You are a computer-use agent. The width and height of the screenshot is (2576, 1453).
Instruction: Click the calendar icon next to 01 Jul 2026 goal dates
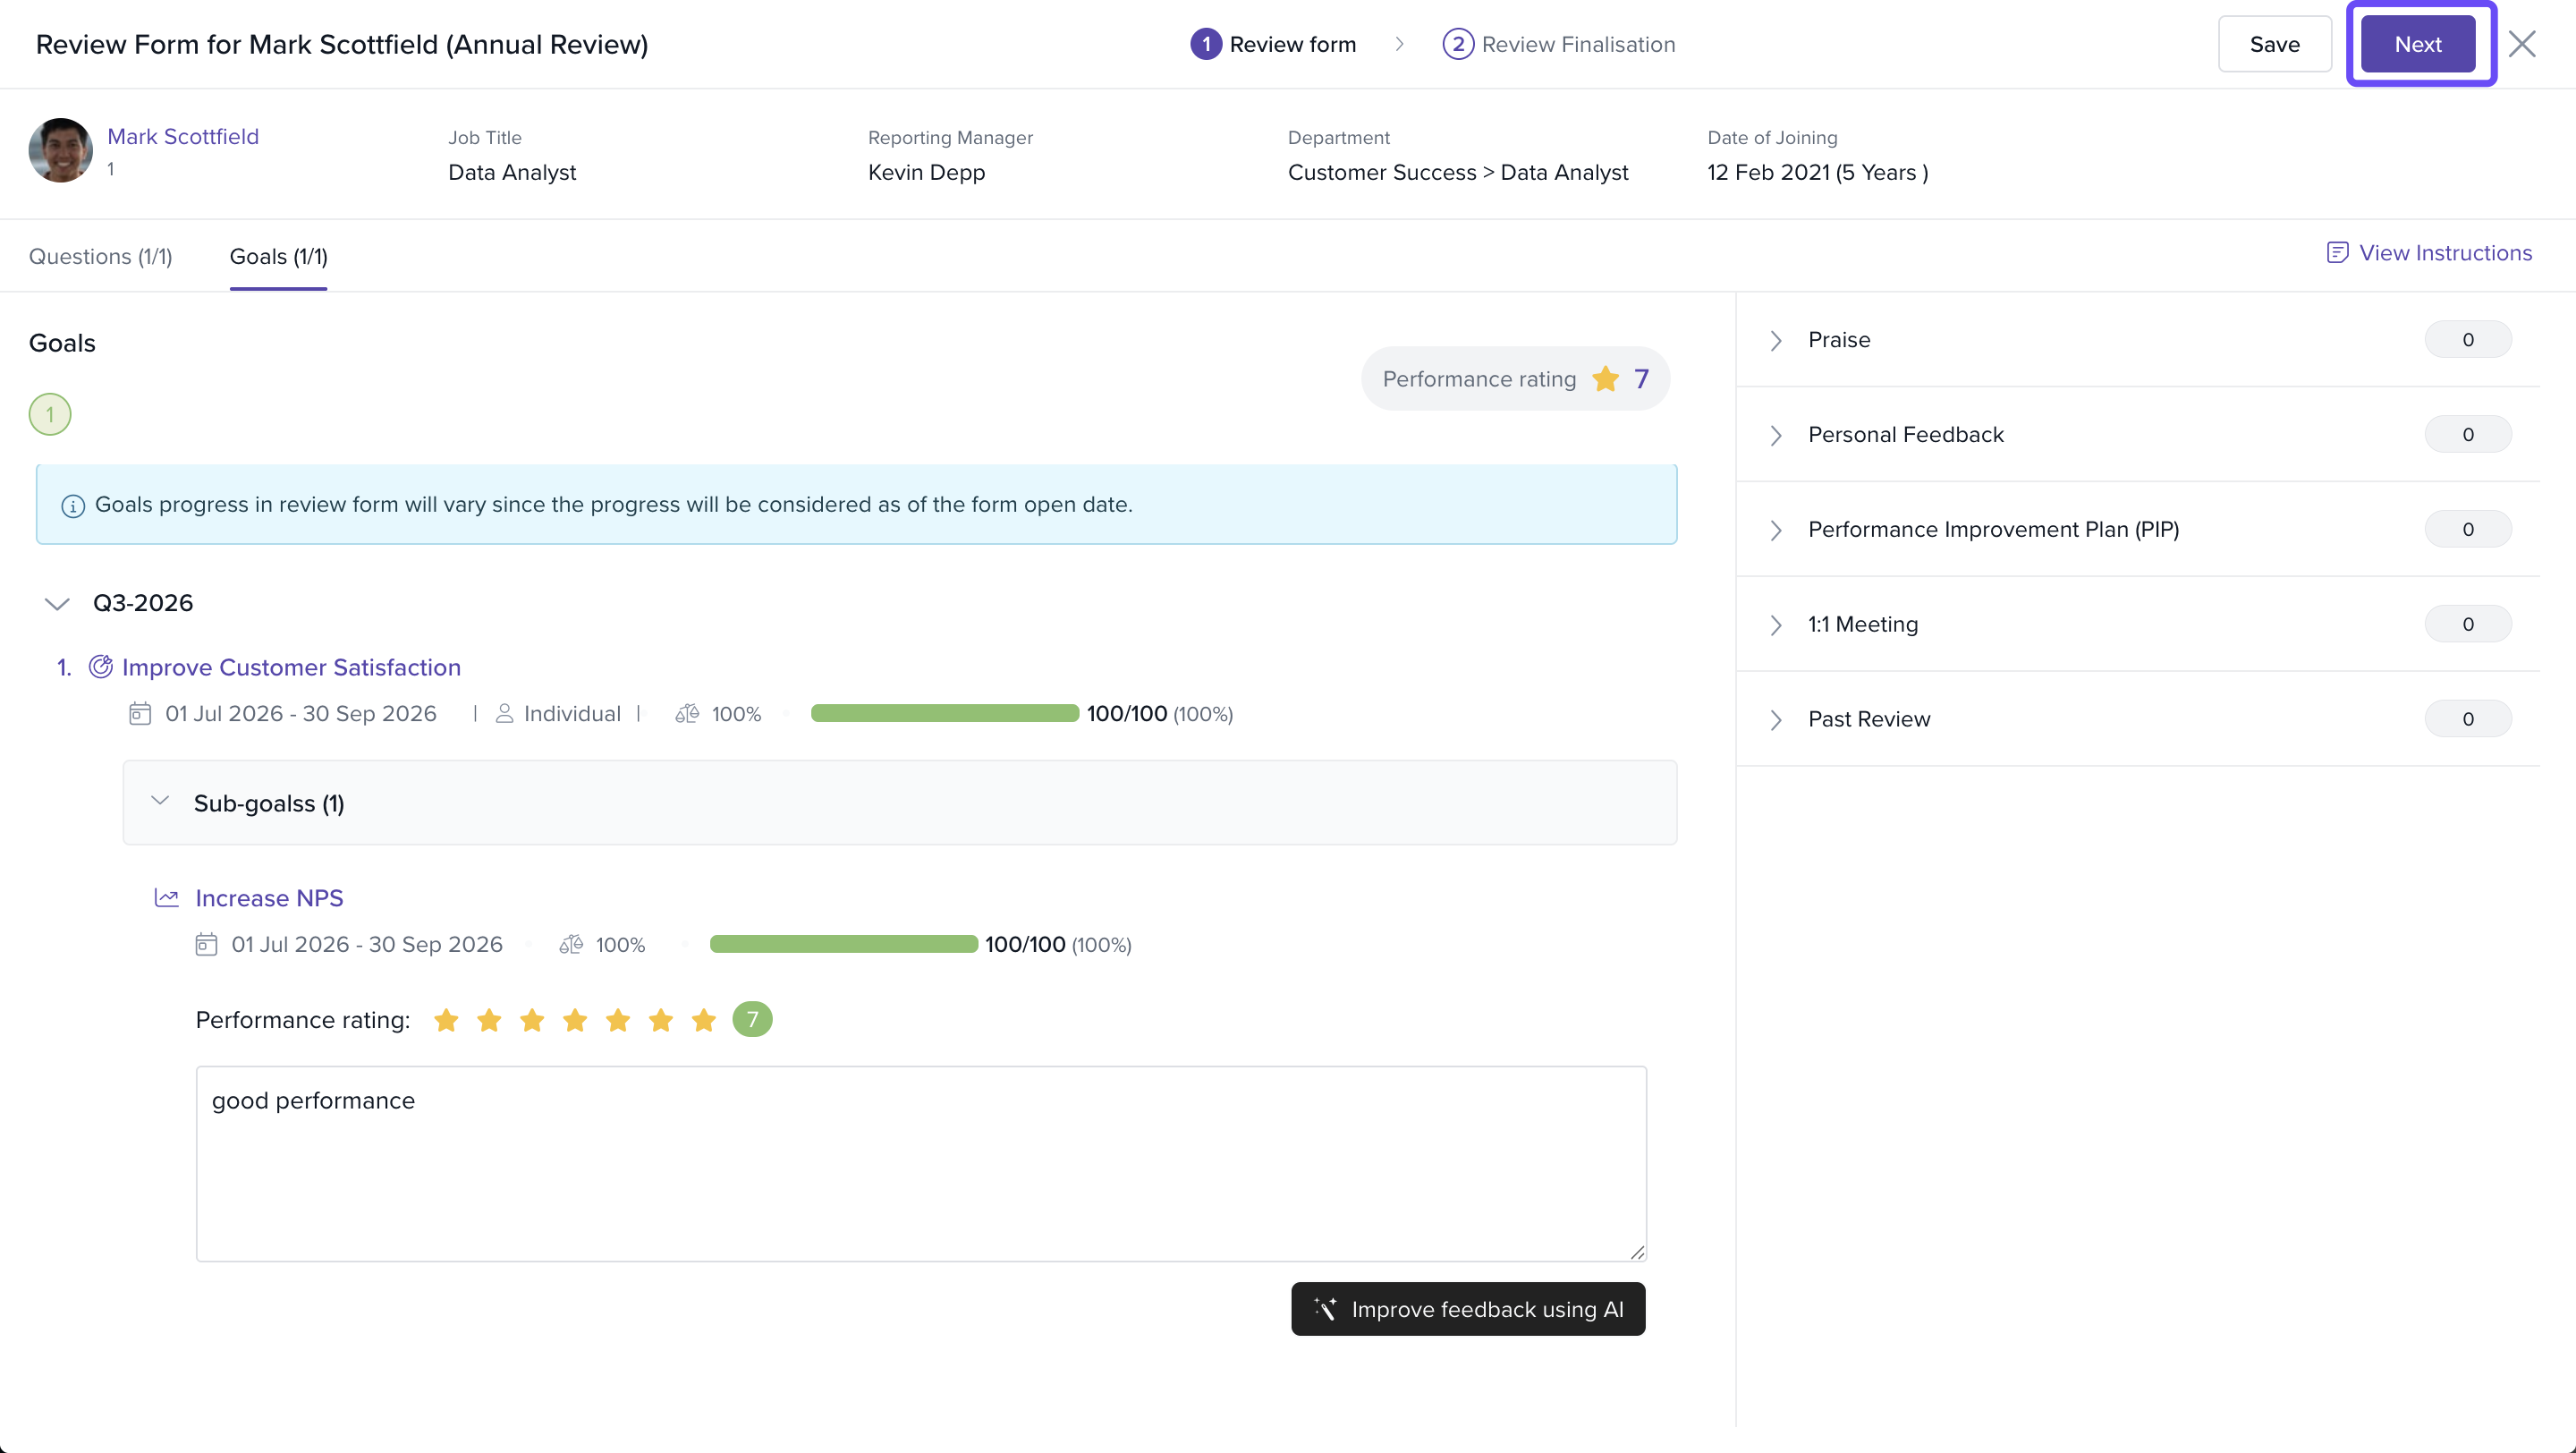140,714
